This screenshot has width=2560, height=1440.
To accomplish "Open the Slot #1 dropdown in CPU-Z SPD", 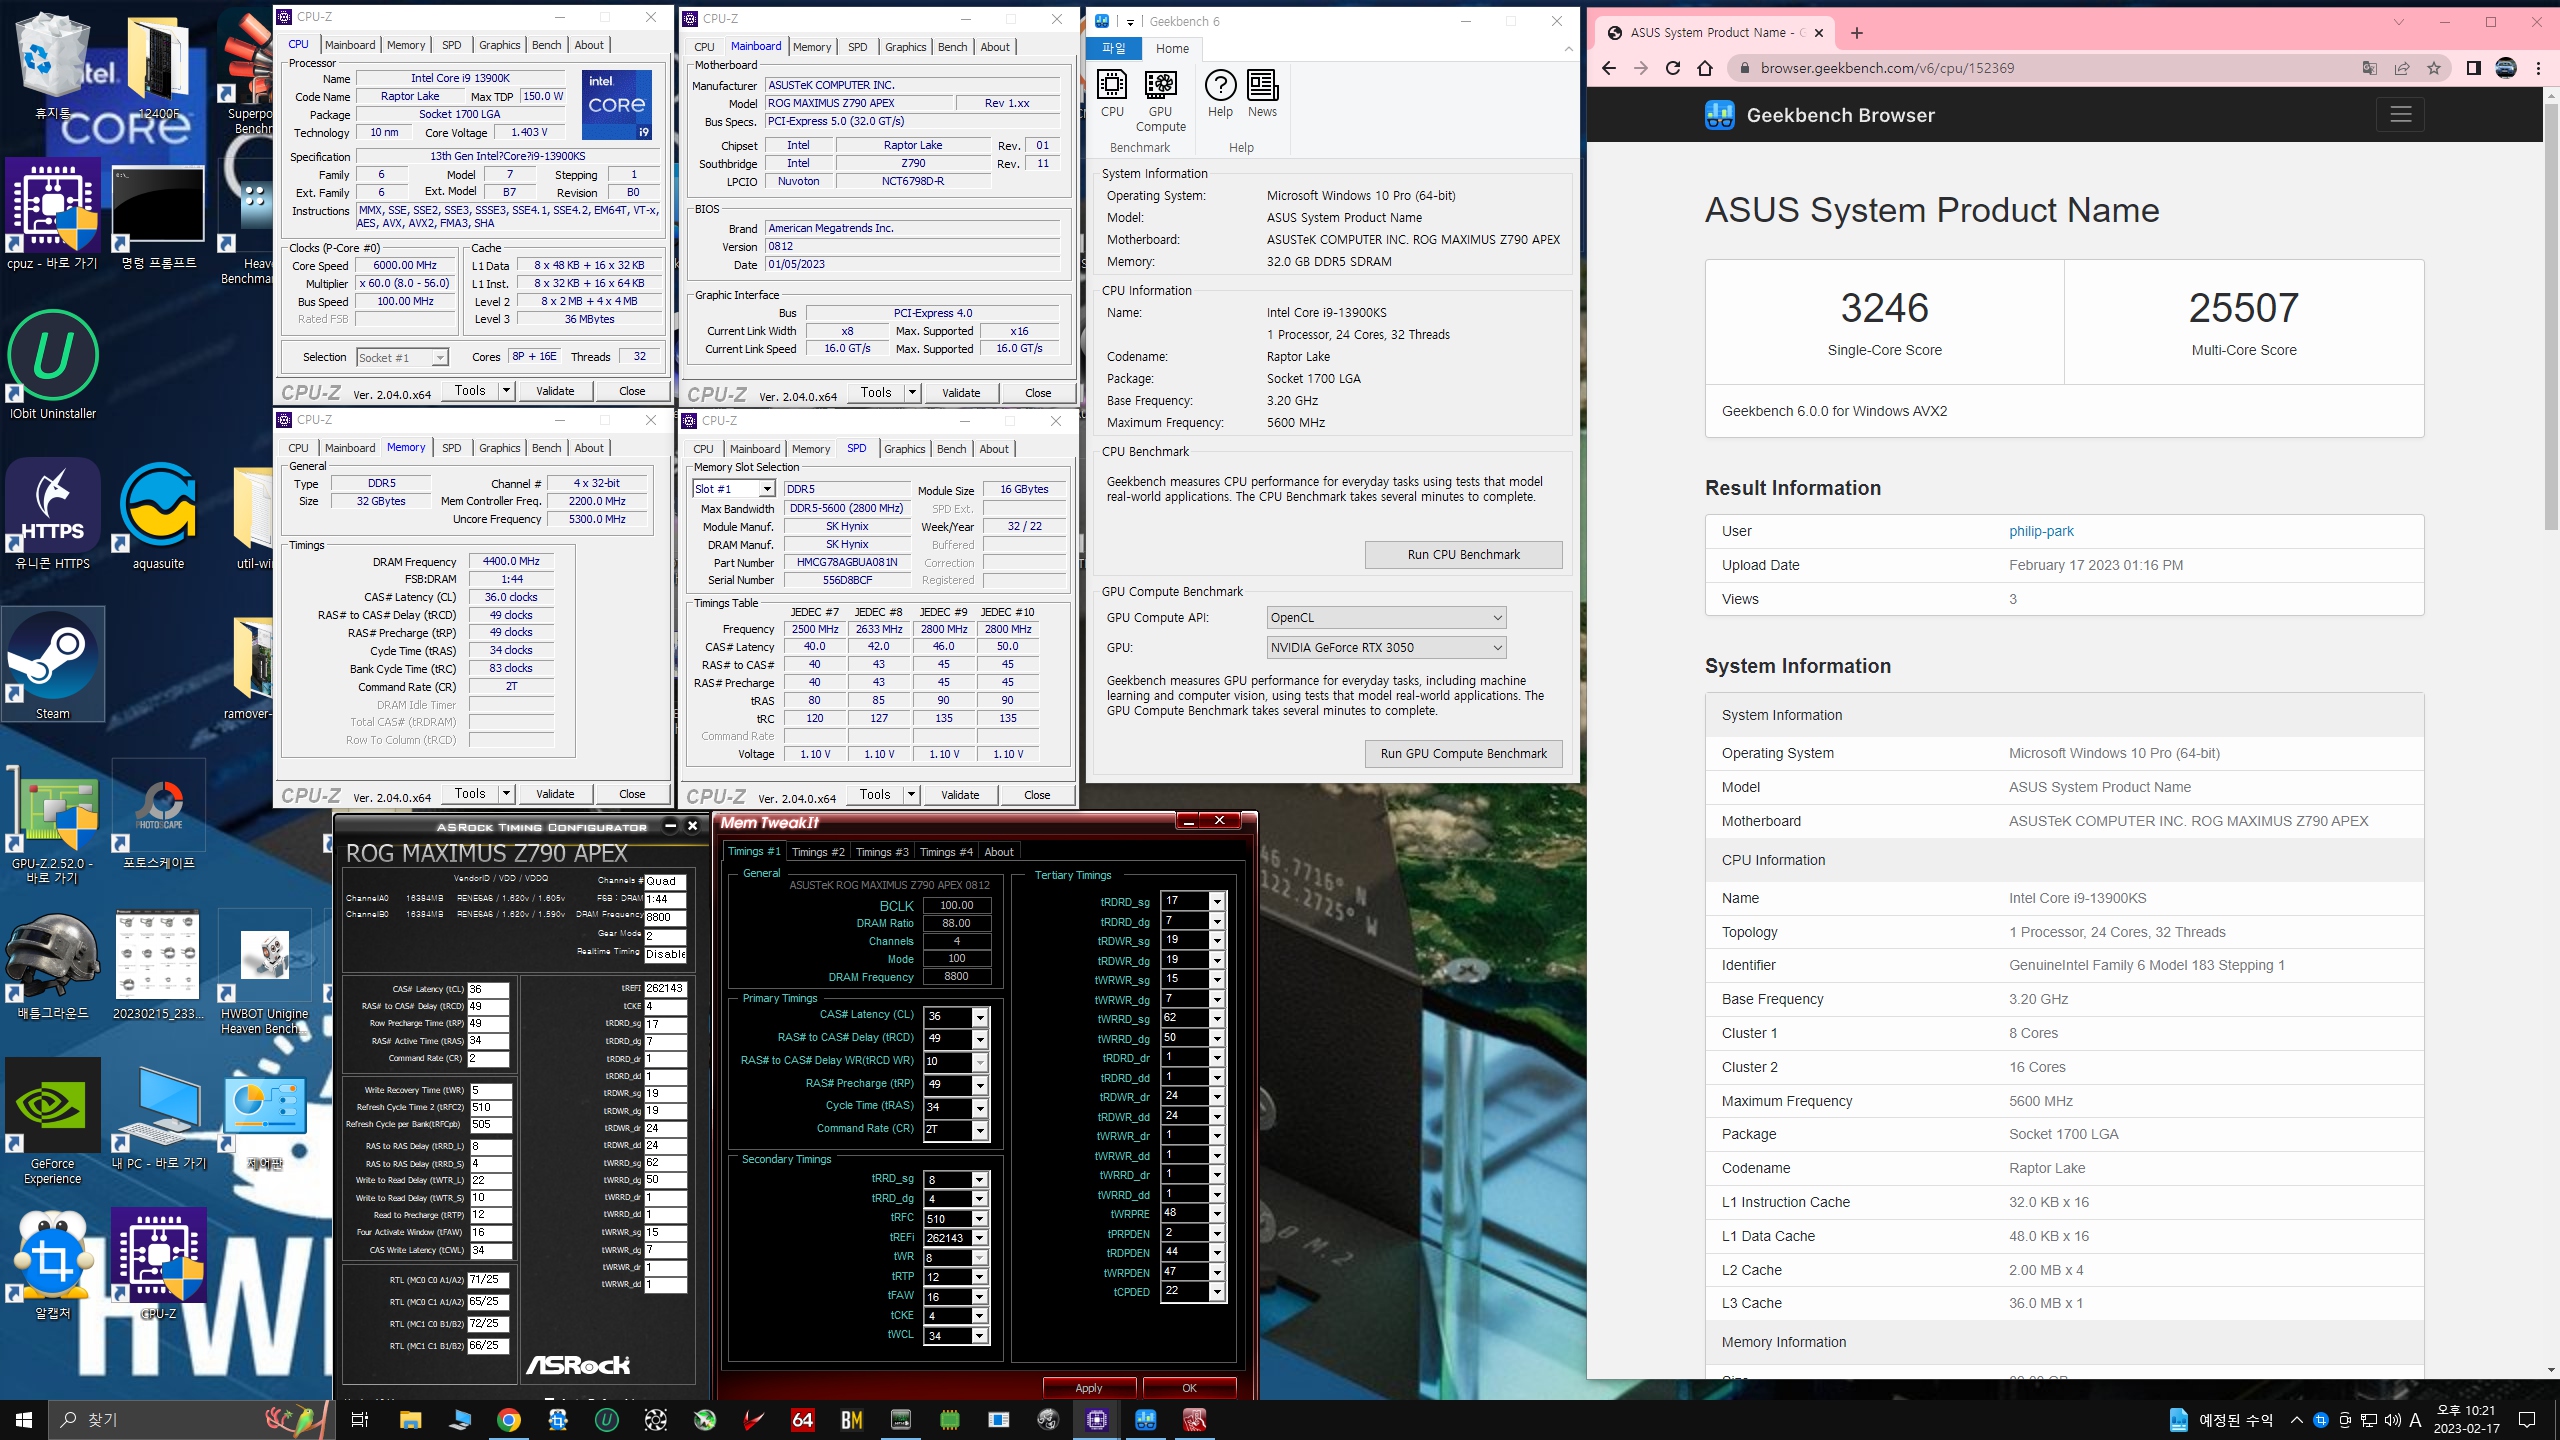I will 734,489.
